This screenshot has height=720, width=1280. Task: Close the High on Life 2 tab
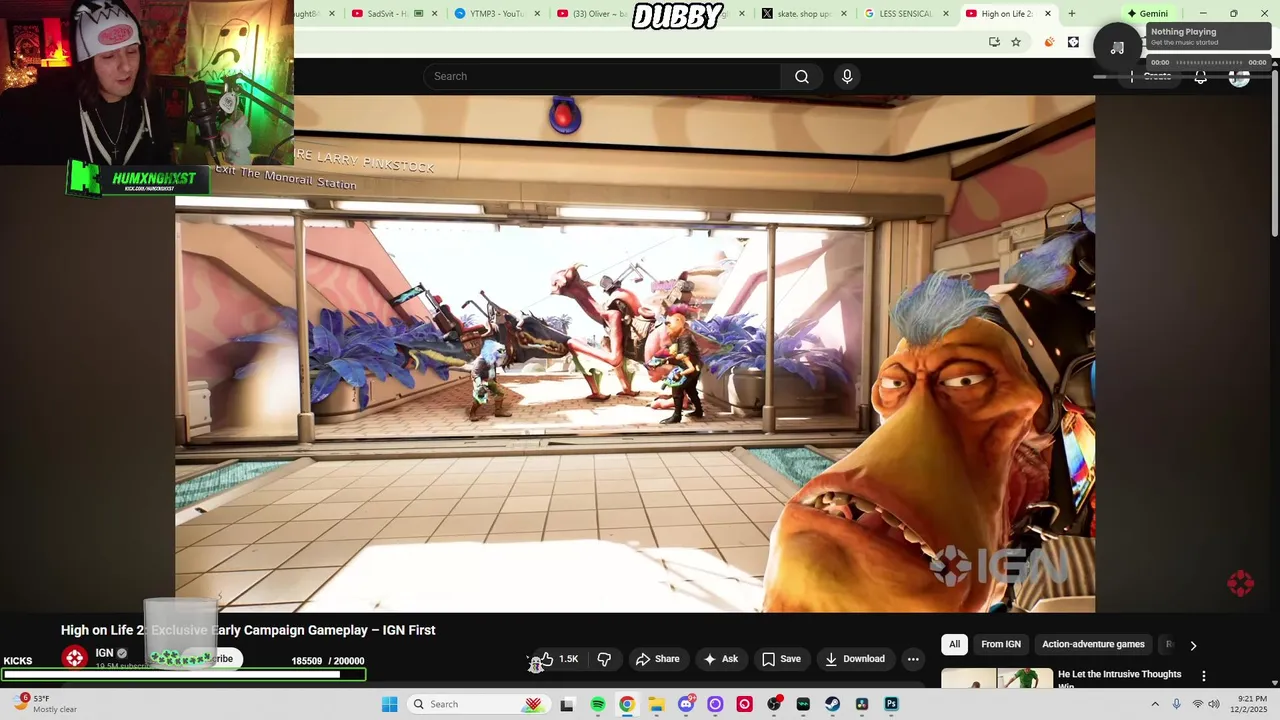[x=1048, y=14]
